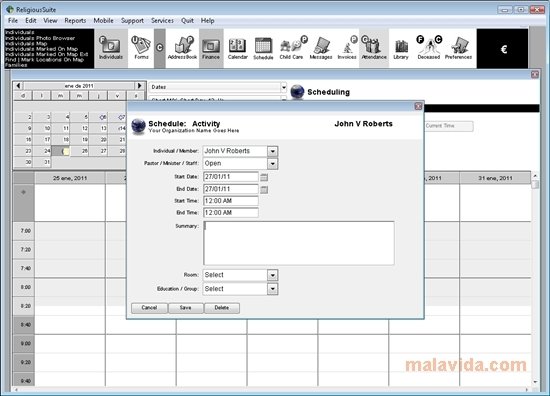Image resolution: width=550 pixels, height=396 pixels.
Task: Open the Reports menu
Action: (75, 21)
